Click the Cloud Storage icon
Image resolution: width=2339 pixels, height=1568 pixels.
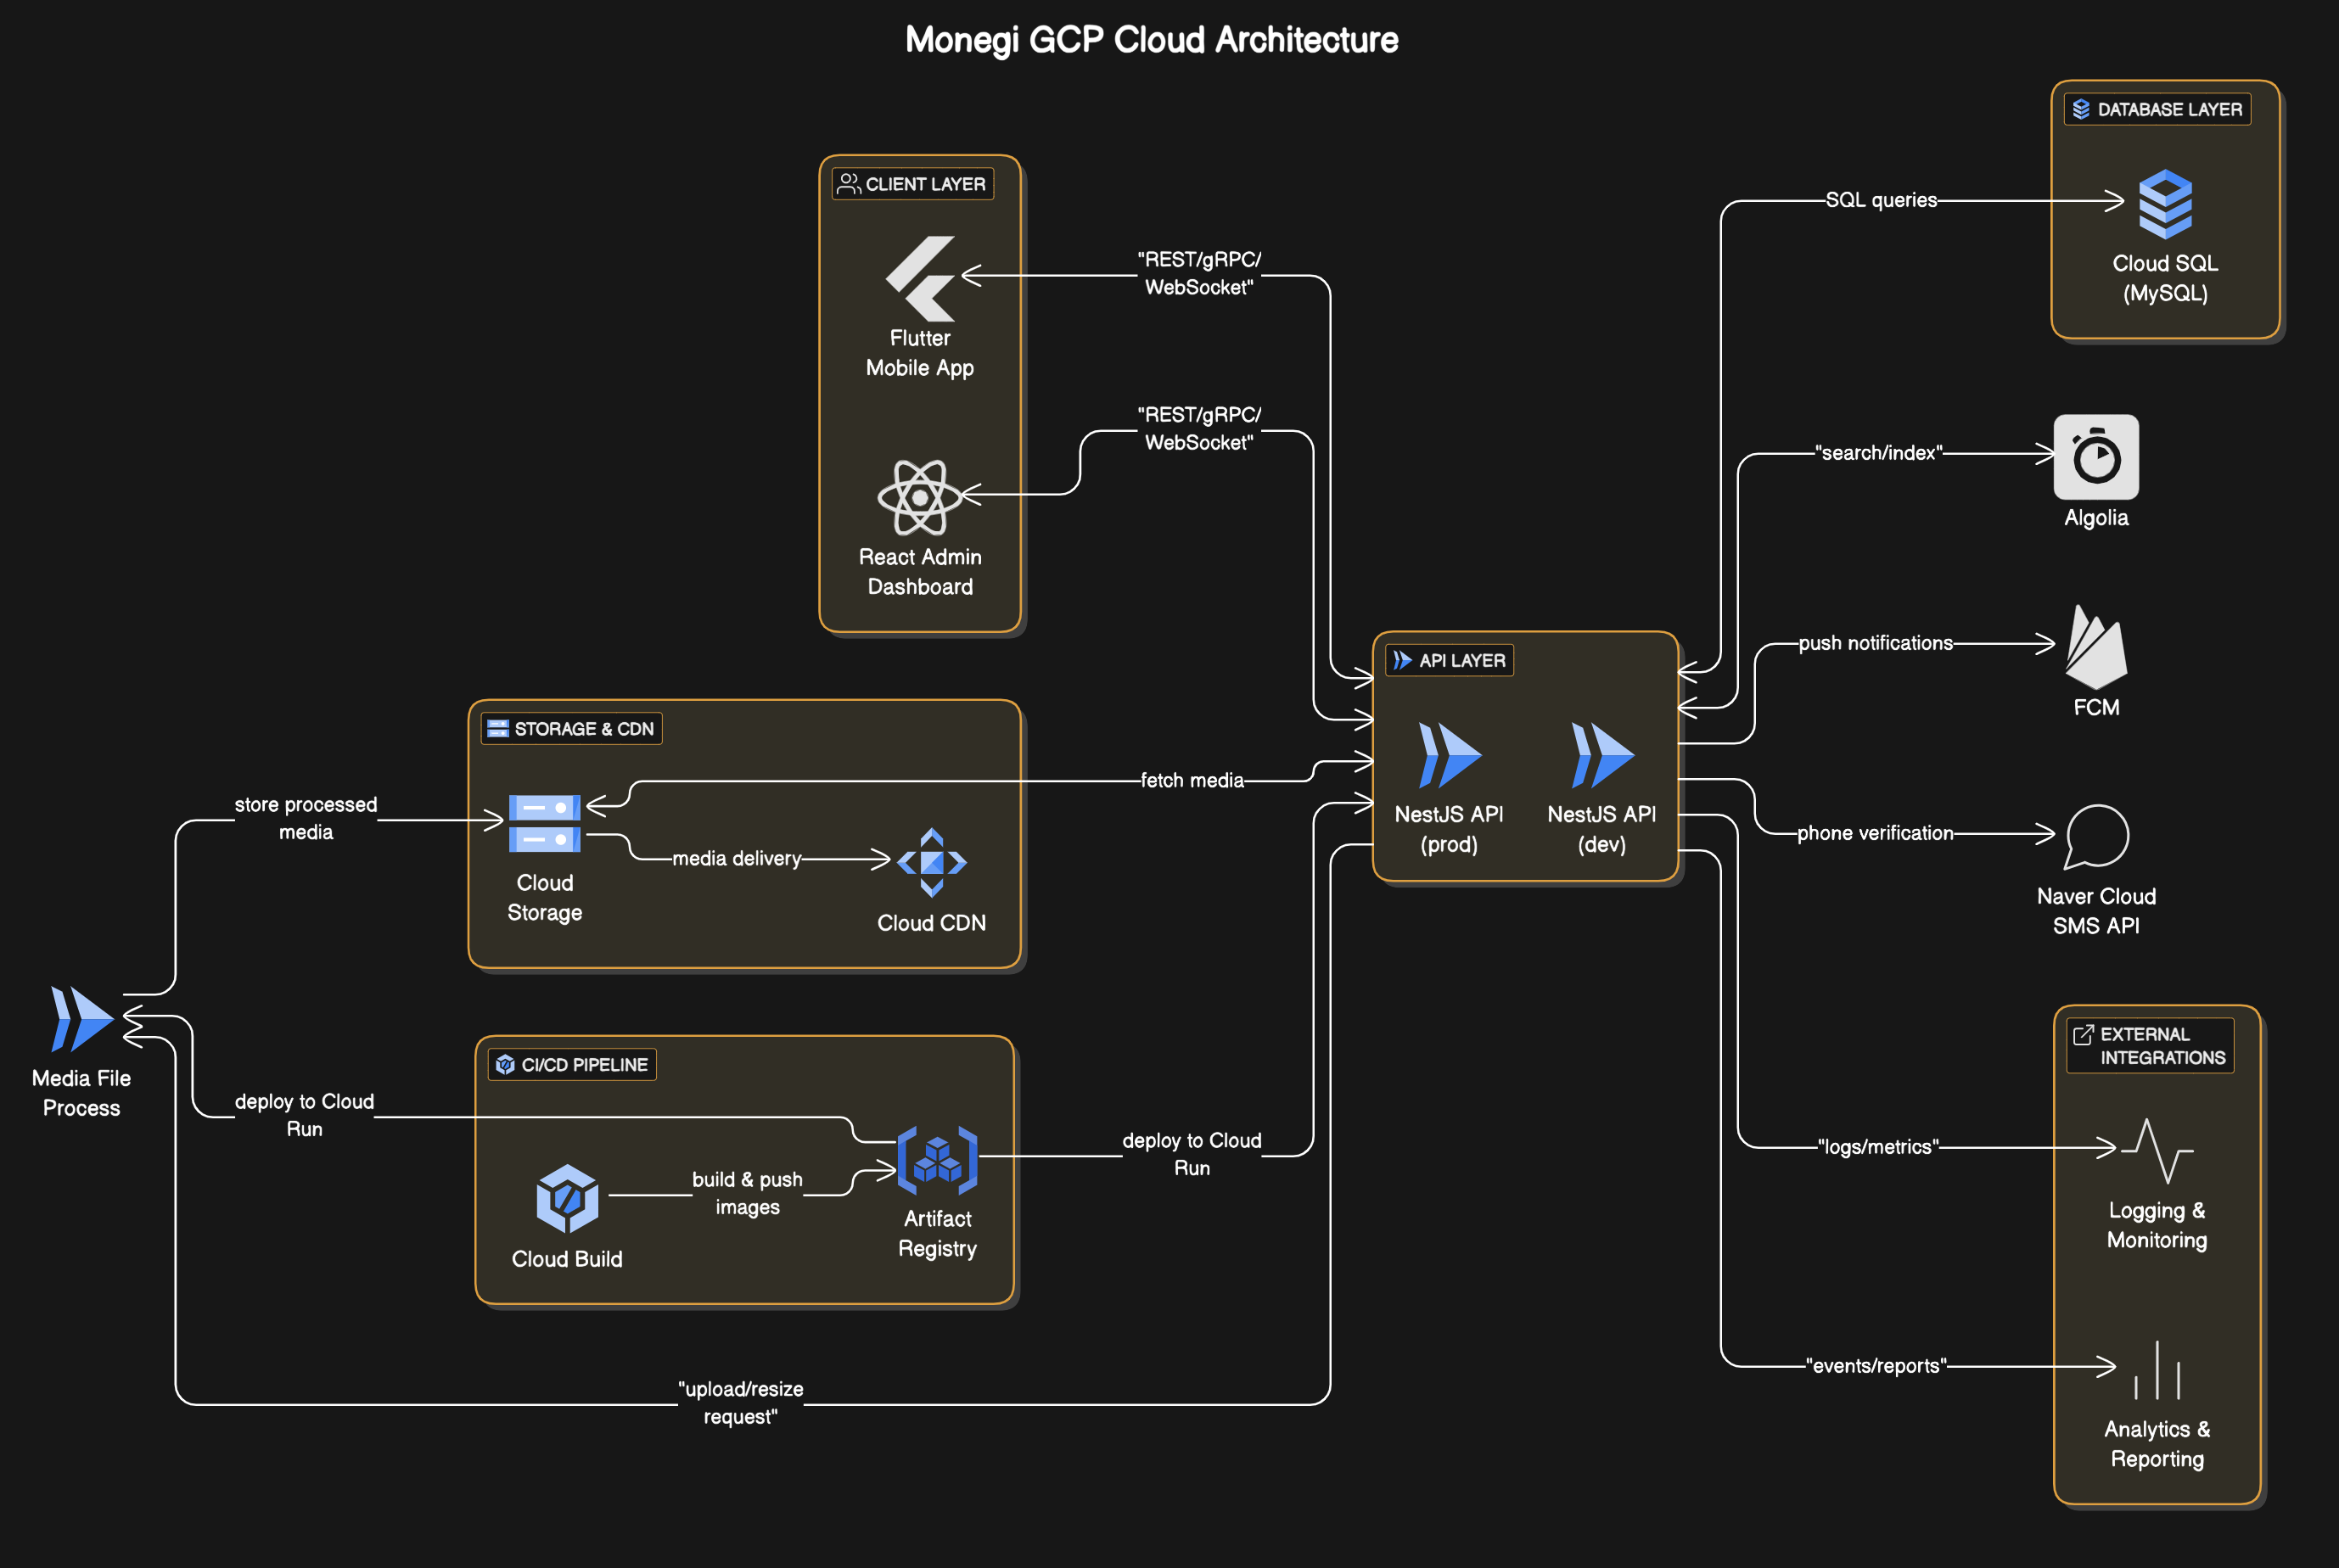tap(544, 823)
